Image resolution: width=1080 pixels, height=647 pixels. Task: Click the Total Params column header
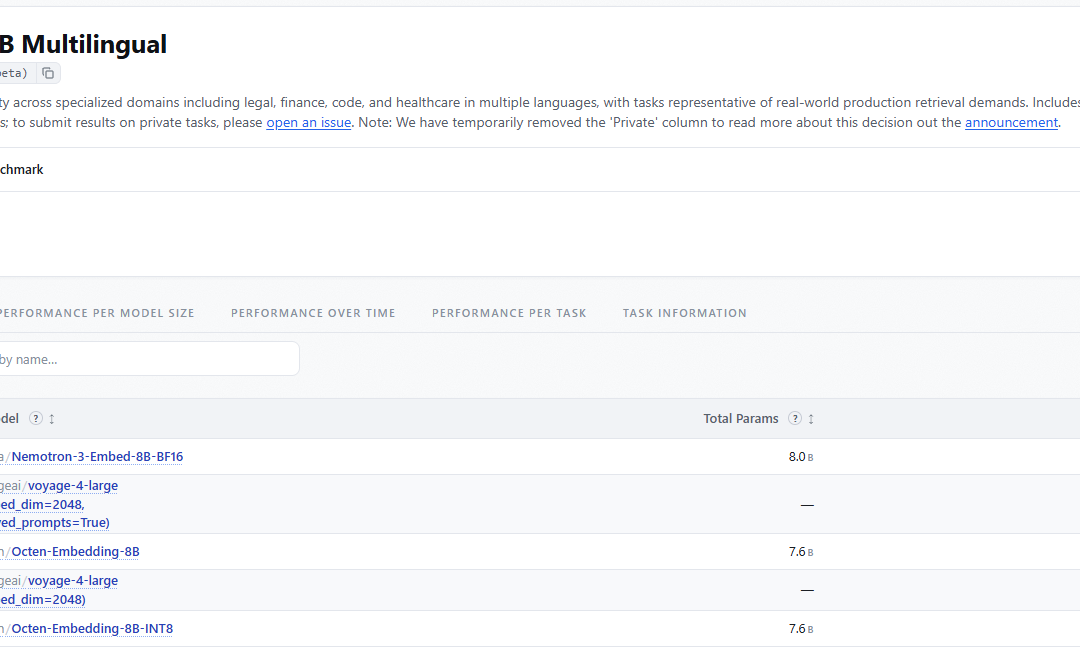pyautogui.click(x=740, y=418)
